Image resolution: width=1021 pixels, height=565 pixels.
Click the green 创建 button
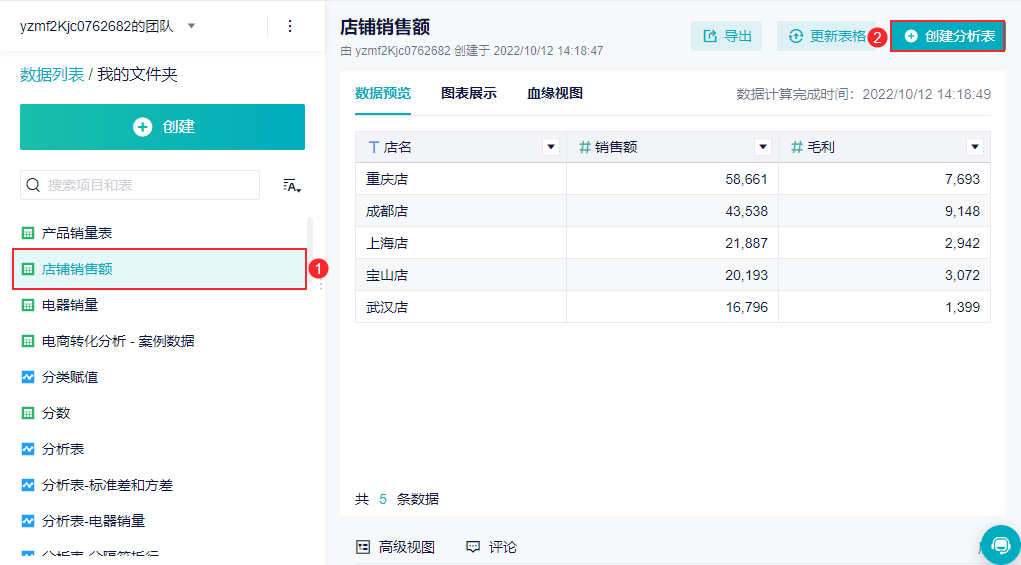(x=162, y=127)
